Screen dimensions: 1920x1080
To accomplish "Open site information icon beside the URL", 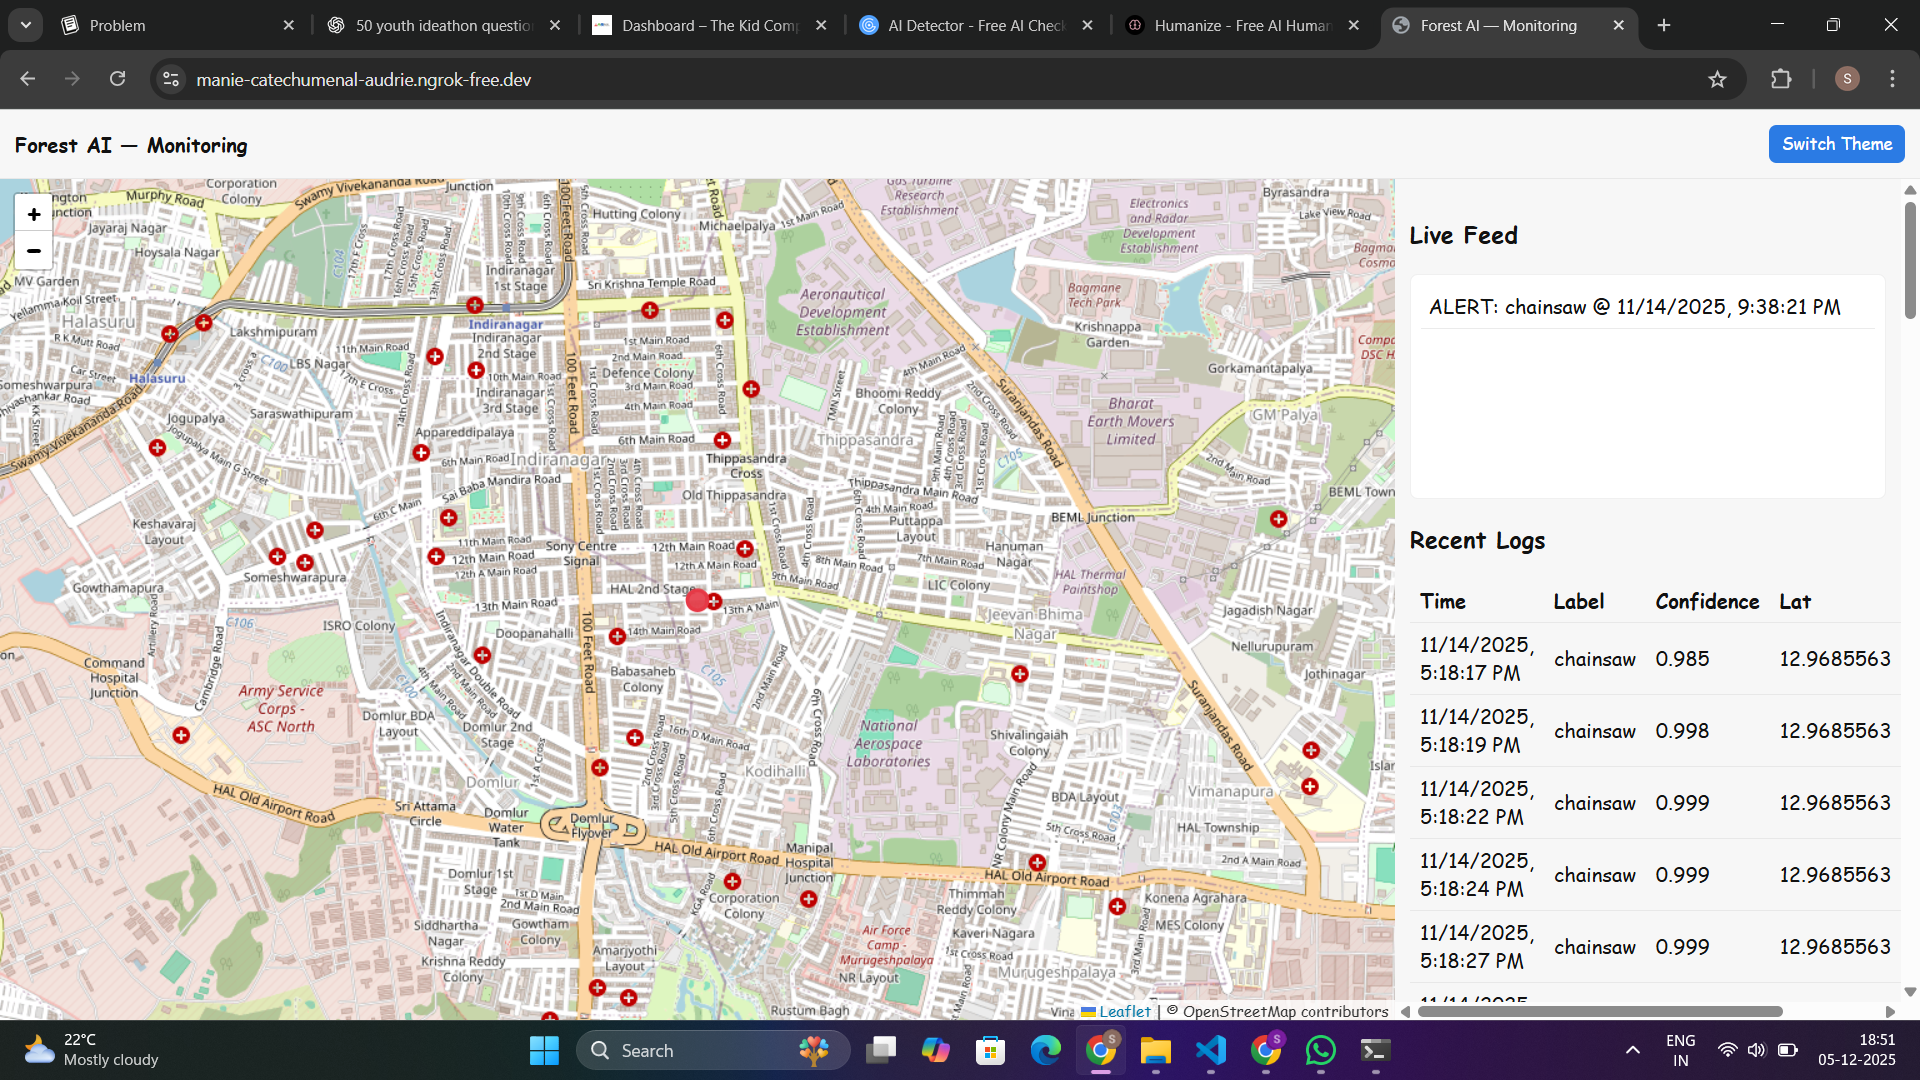I will tap(172, 79).
